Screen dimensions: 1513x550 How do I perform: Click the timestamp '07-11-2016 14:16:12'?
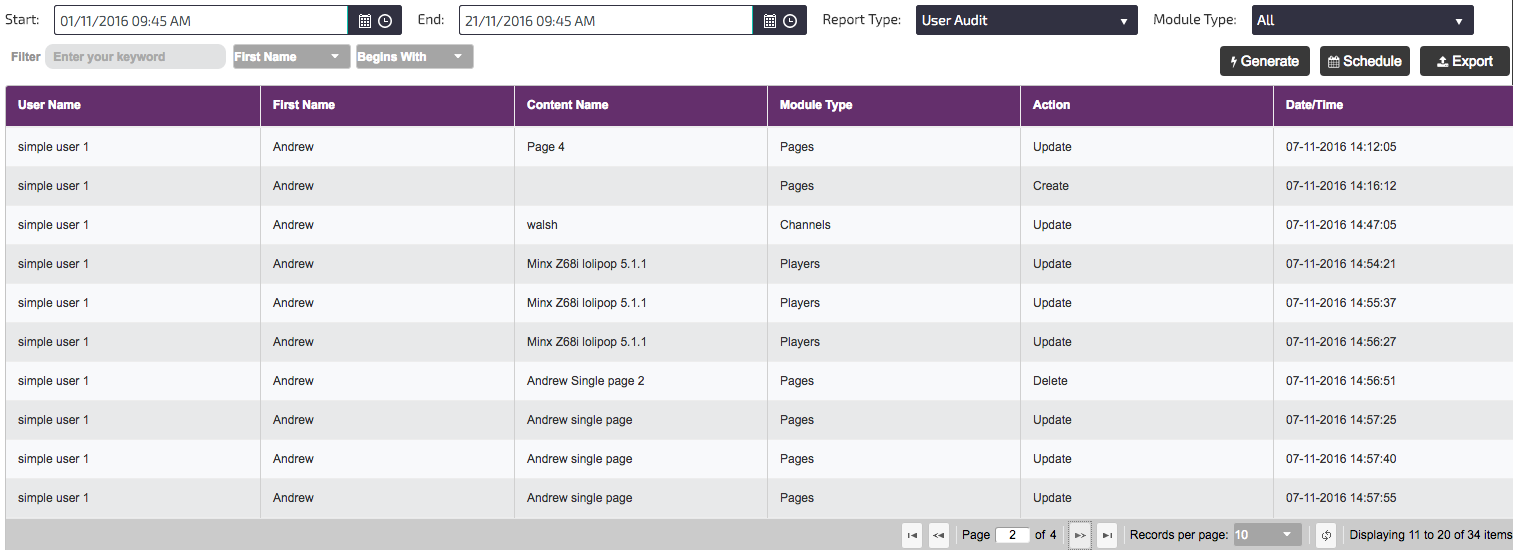(x=1341, y=186)
